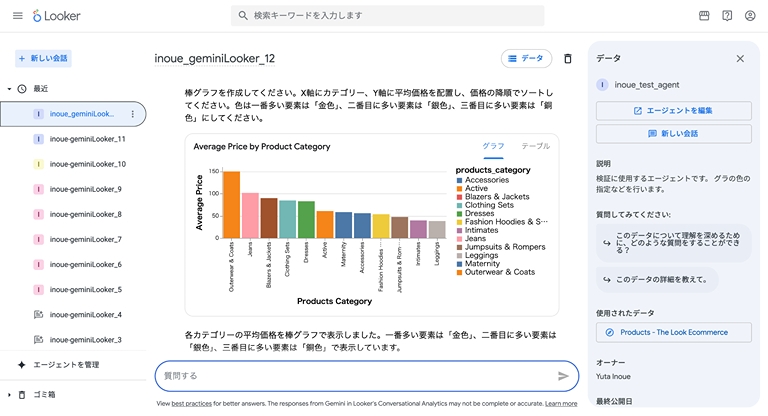
Task: Click the search magnifier icon
Action: (243, 16)
